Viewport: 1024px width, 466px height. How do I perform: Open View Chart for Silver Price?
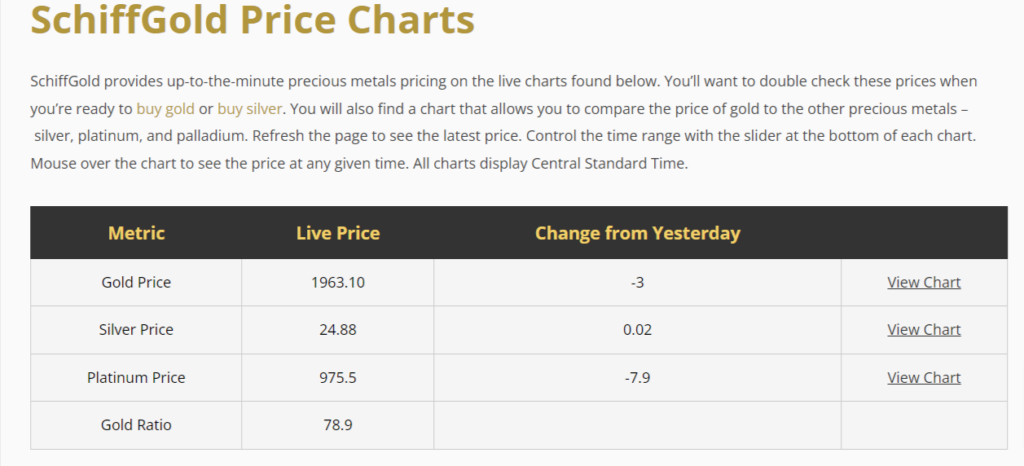click(x=923, y=329)
